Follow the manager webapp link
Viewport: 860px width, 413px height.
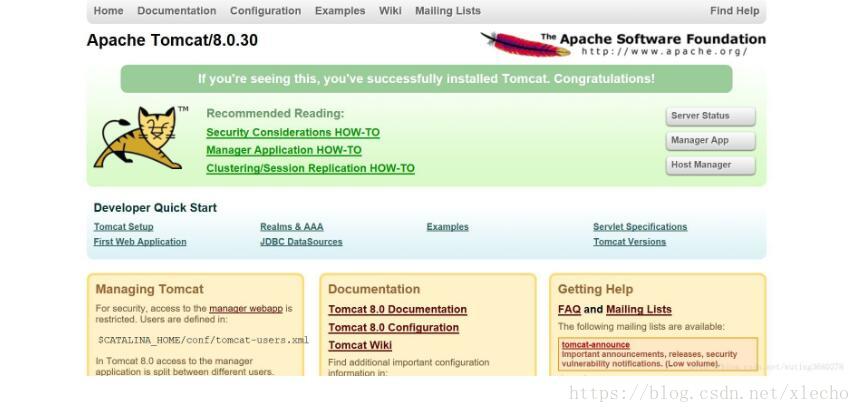(246, 309)
